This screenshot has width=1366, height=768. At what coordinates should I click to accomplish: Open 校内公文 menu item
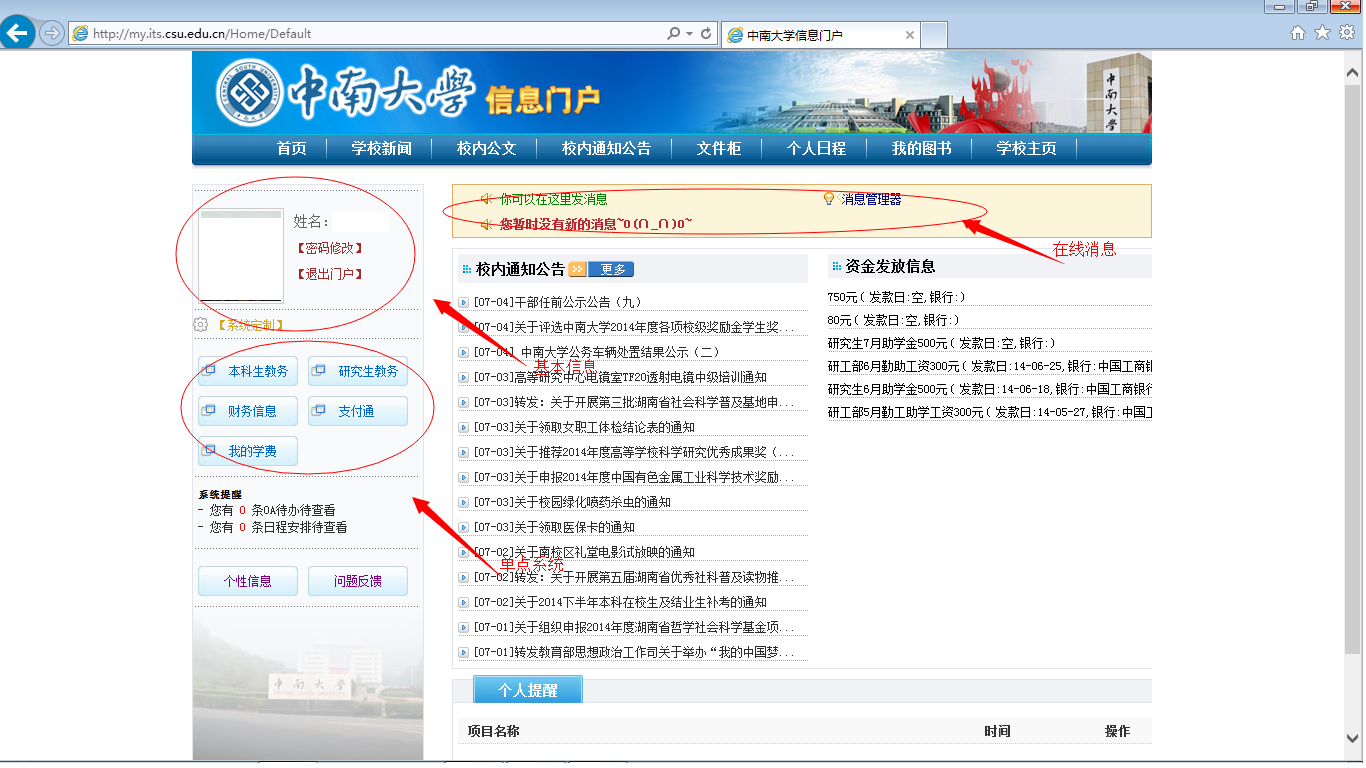click(486, 148)
